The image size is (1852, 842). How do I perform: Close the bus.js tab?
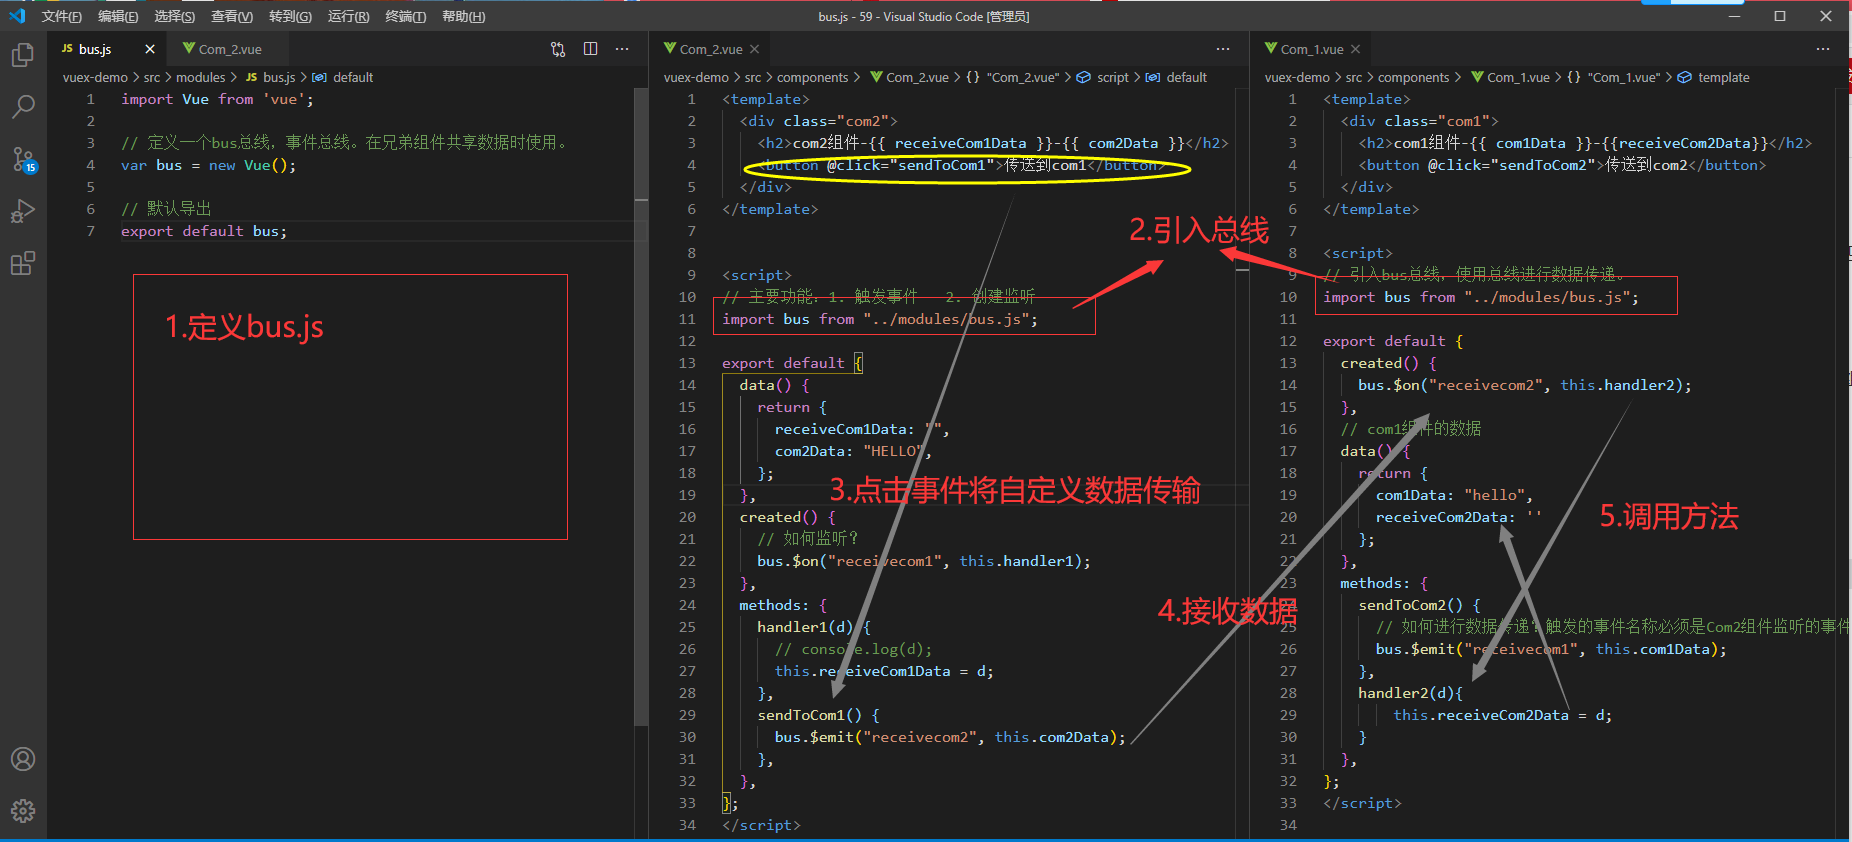pos(150,49)
